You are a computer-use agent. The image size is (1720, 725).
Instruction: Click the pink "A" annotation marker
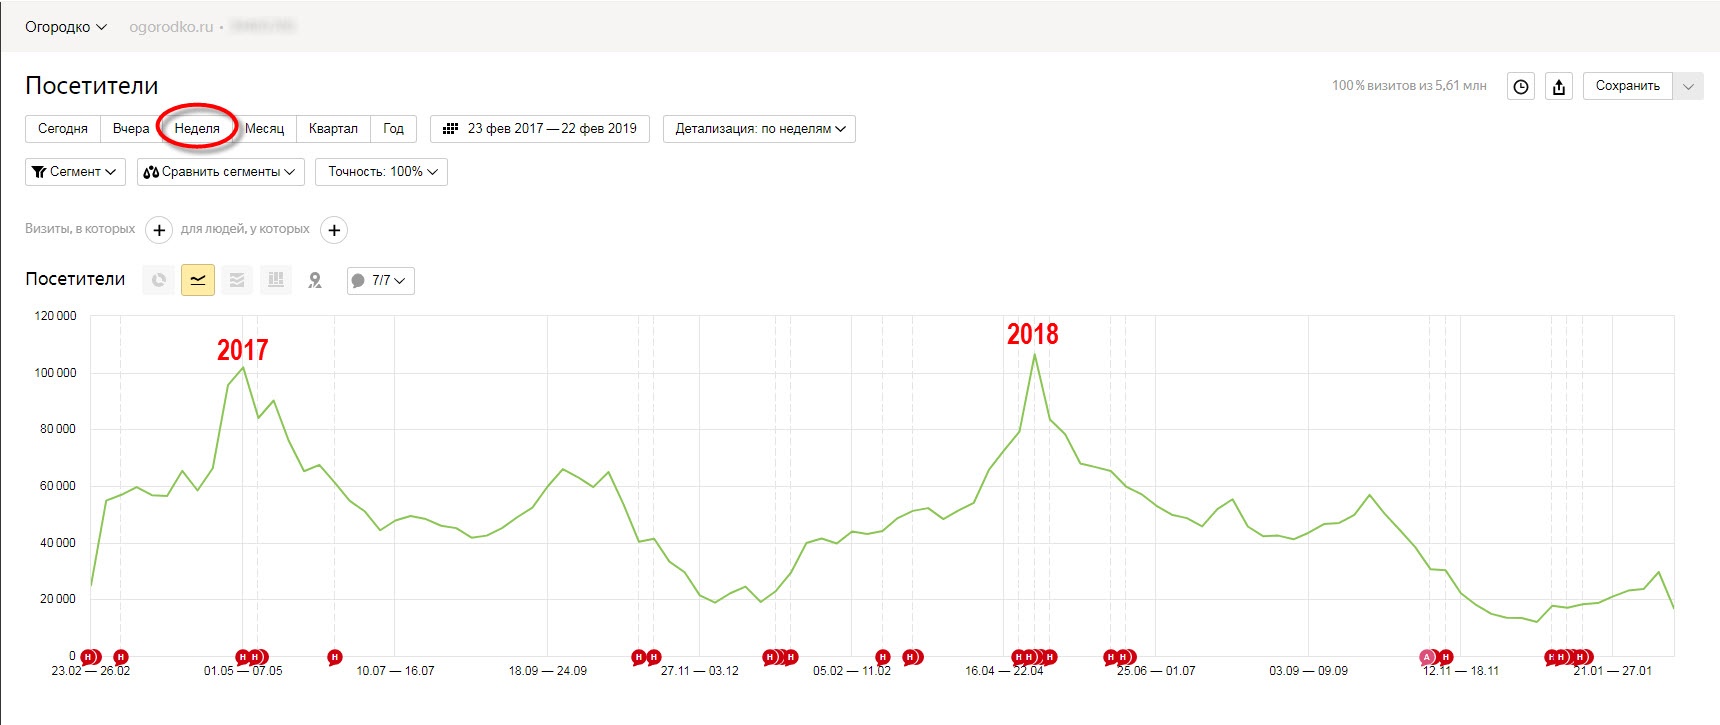click(x=1427, y=657)
